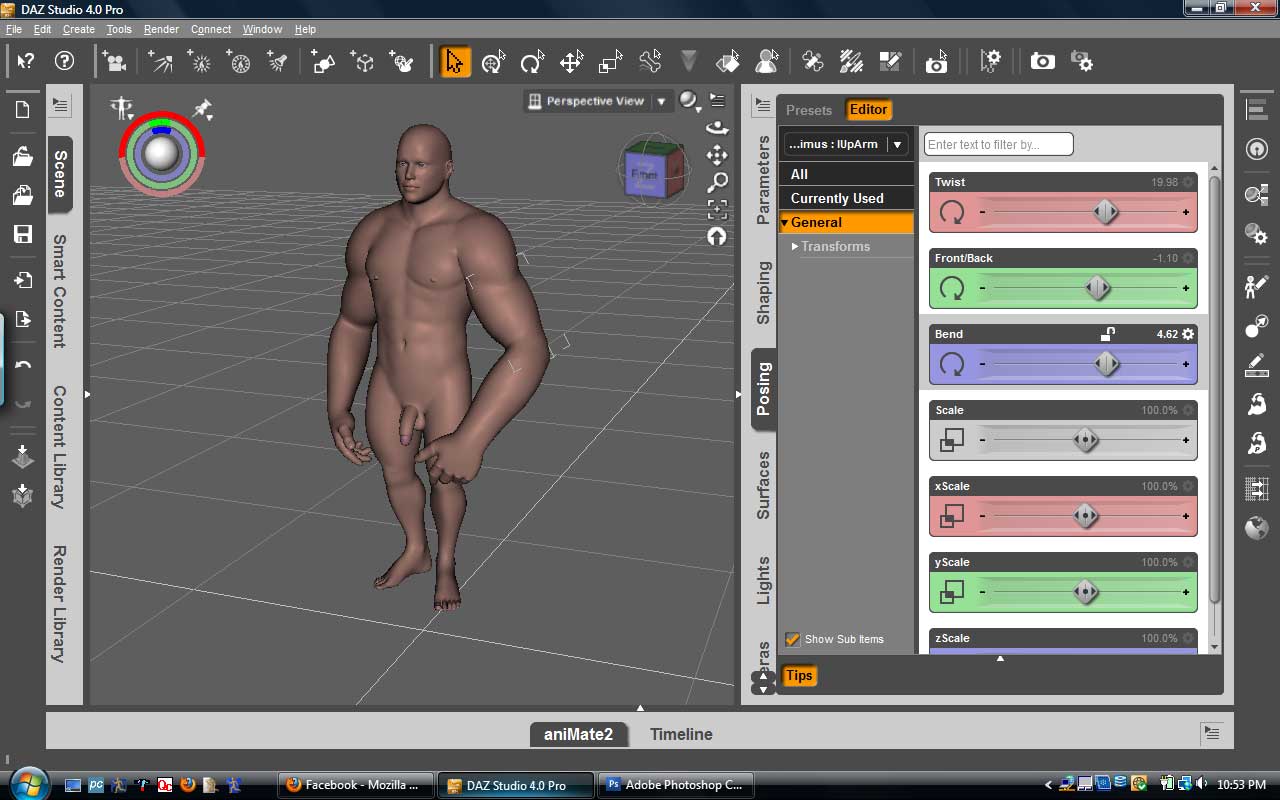
Task: Click the viewport Reset view icon
Action: coord(717,236)
